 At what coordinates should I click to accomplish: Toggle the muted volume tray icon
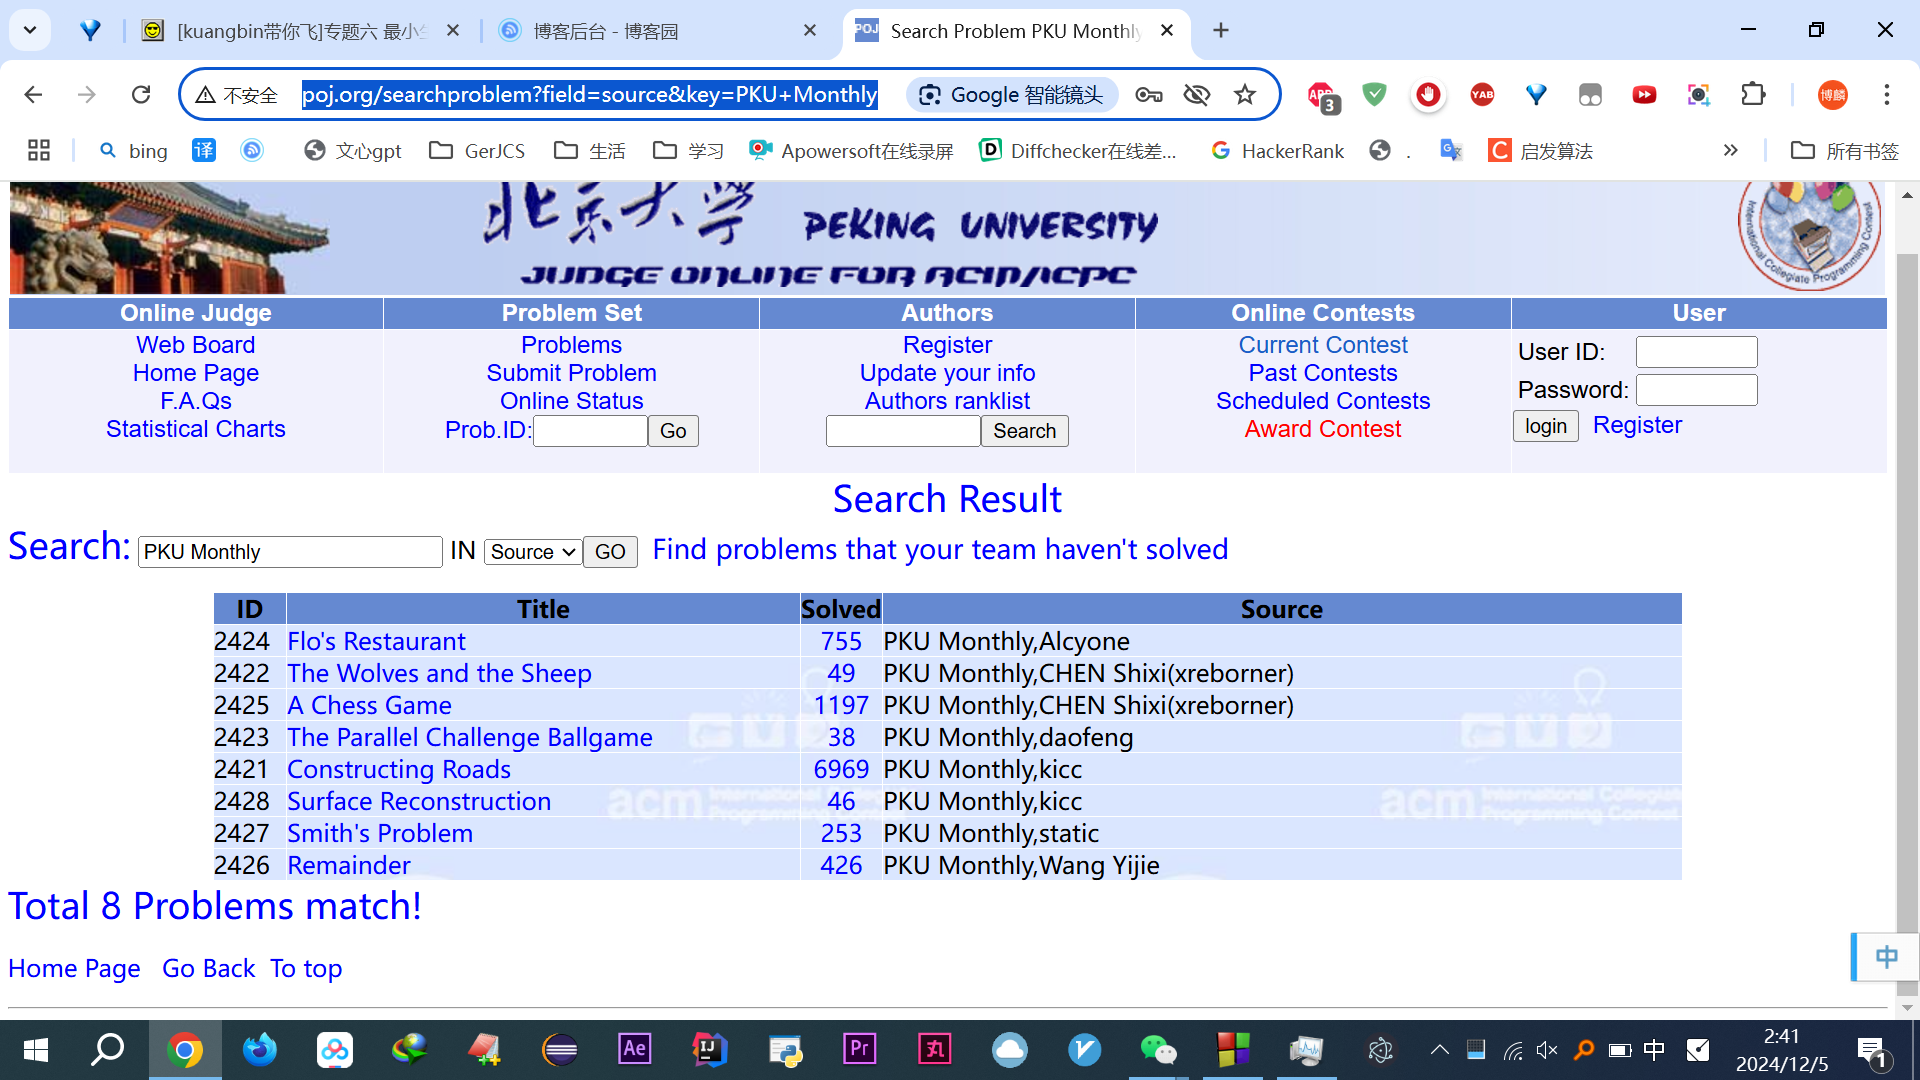coord(1547,1049)
